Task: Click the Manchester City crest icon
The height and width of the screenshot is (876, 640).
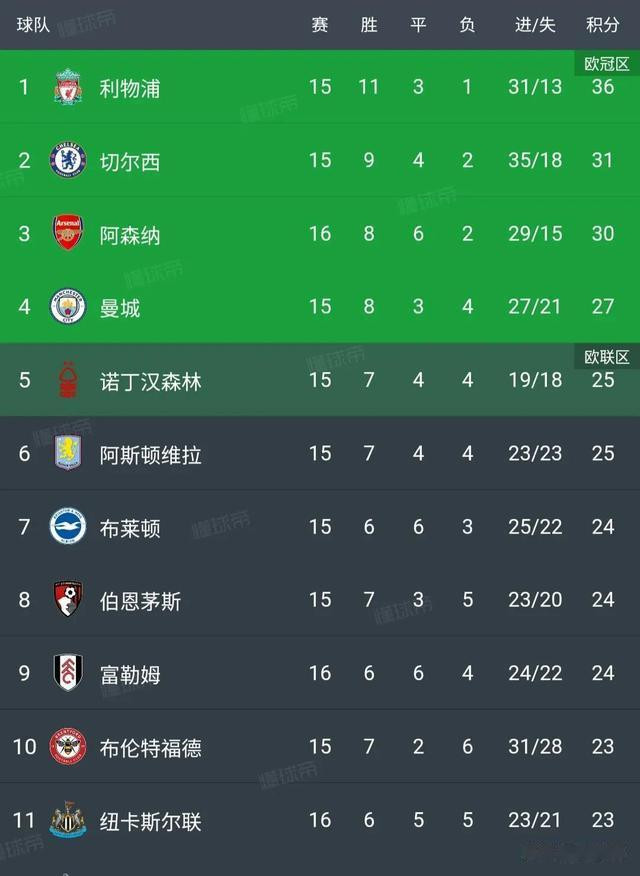Action: pyautogui.click(x=68, y=307)
